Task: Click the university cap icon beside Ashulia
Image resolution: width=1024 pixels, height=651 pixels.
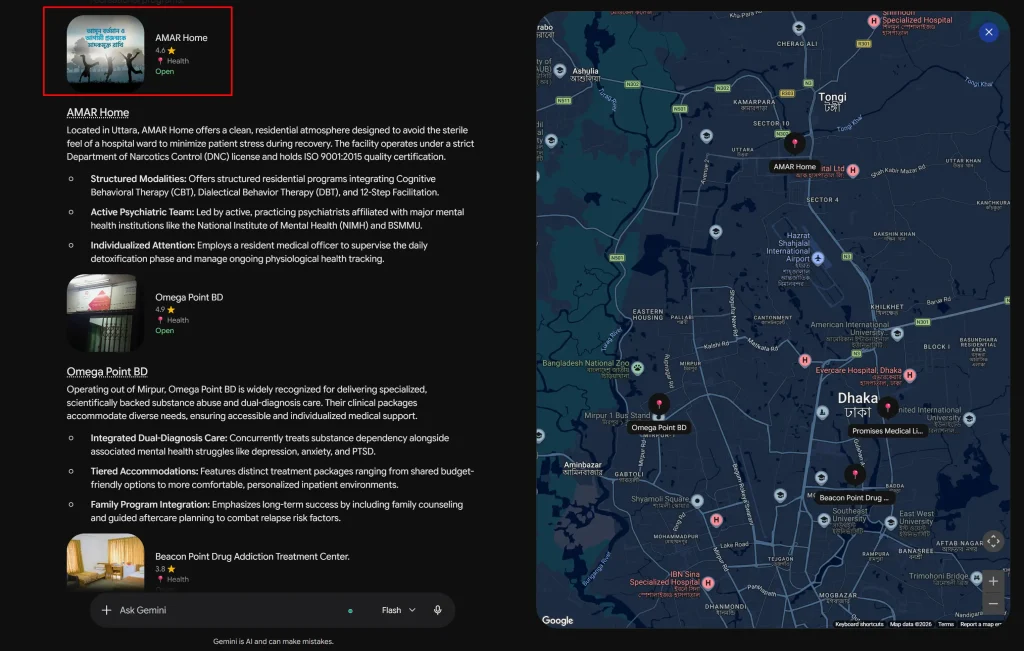Action: (x=560, y=71)
